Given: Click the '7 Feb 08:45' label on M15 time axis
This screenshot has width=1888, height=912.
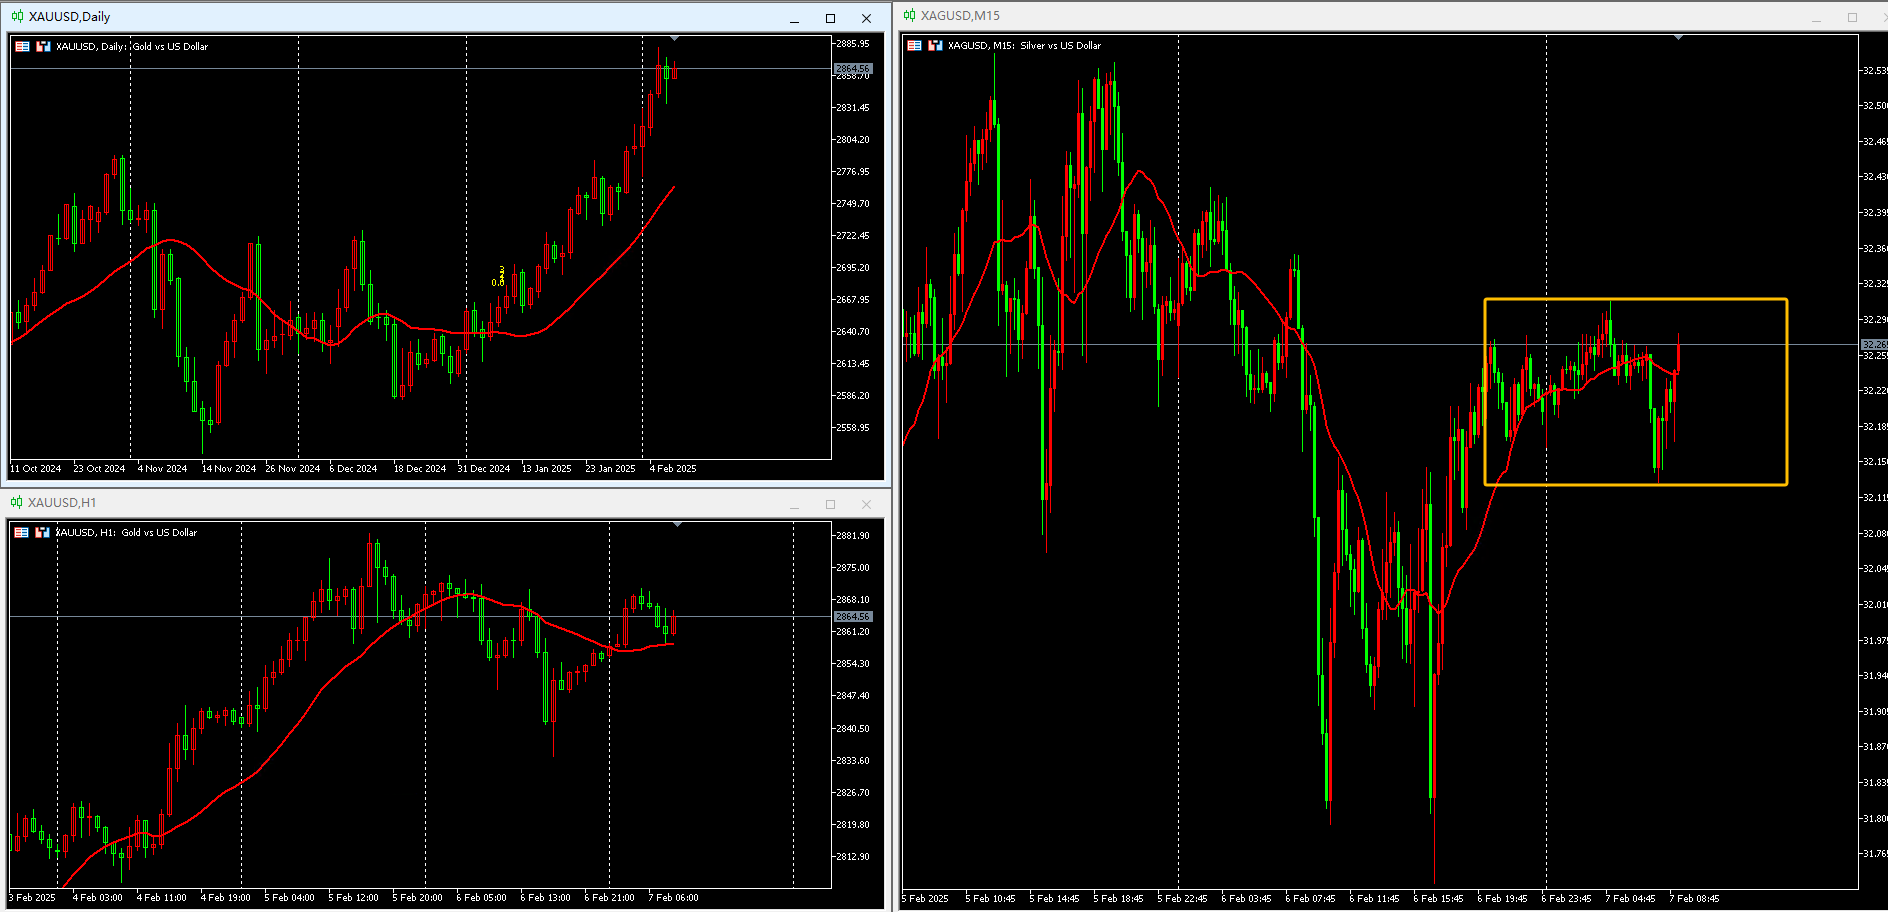Looking at the screenshot, I should tap(1695, 898).
